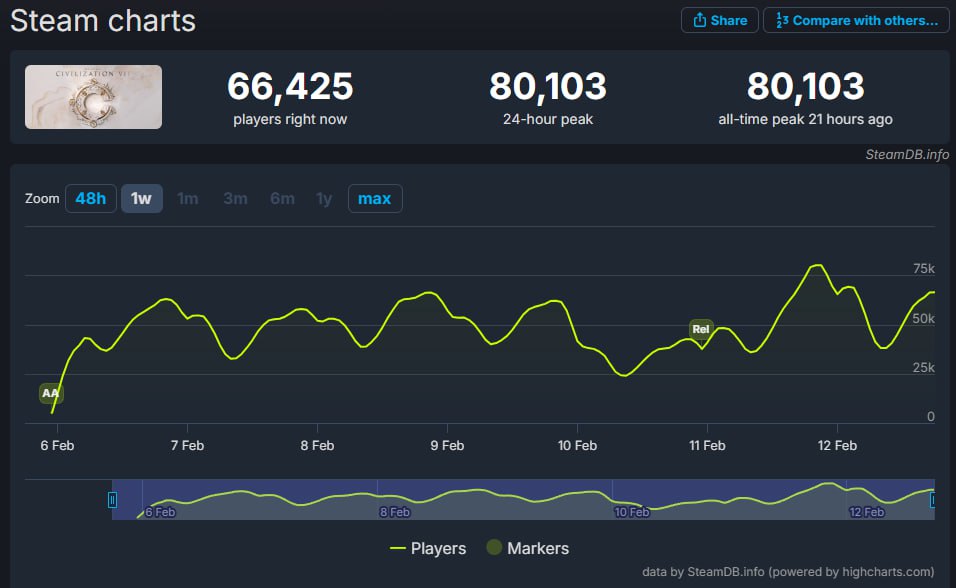Image resolution: width=956 pixels, height=588 pixels.
Task: Click the 1y zoom option
Action: (x=324, y=198)
